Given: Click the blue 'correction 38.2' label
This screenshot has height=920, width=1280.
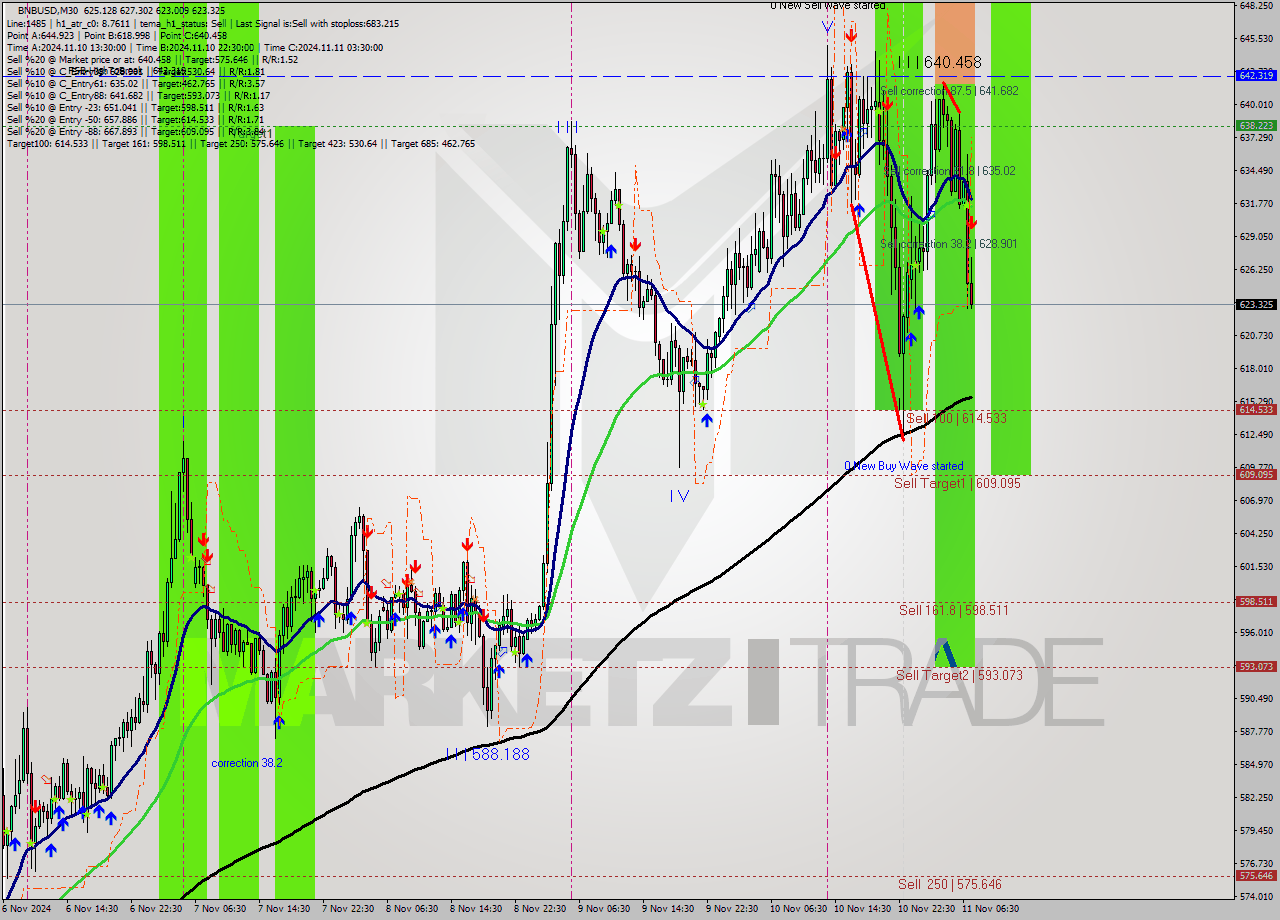Looking at the screenshot, I should [247, 763].
